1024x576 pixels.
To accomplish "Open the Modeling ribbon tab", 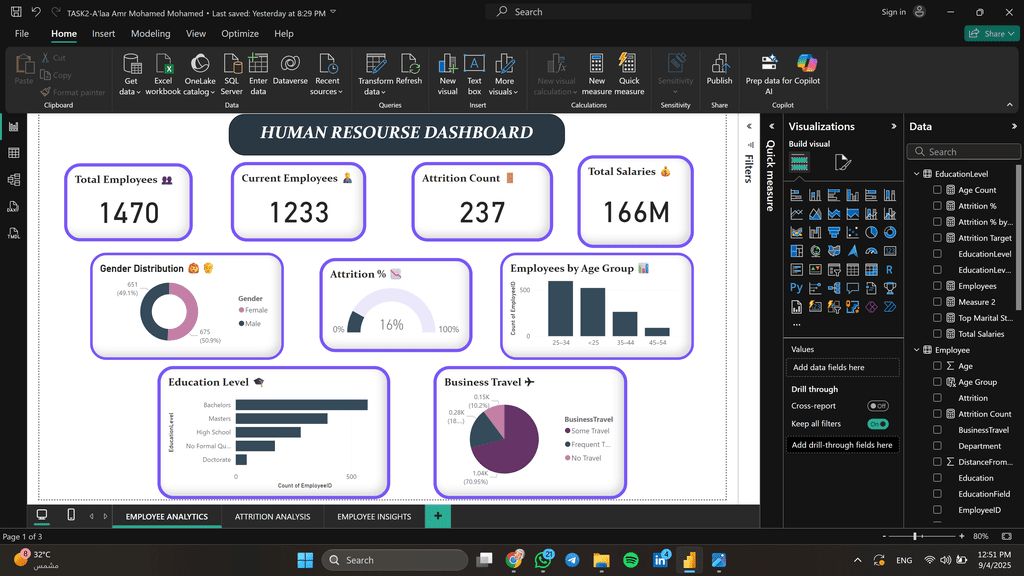I will click(x=151, y=33).
